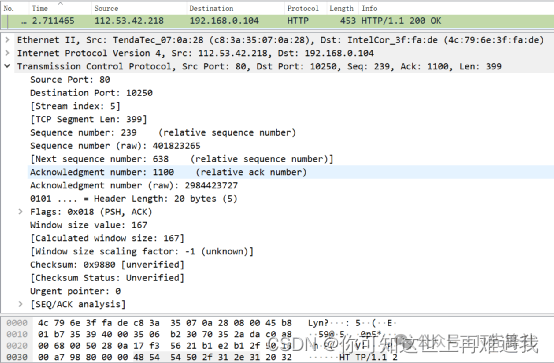
Task: Select the Flags: 0x018 (PSH, ACK) line
Action: click(x=91, y=212)
